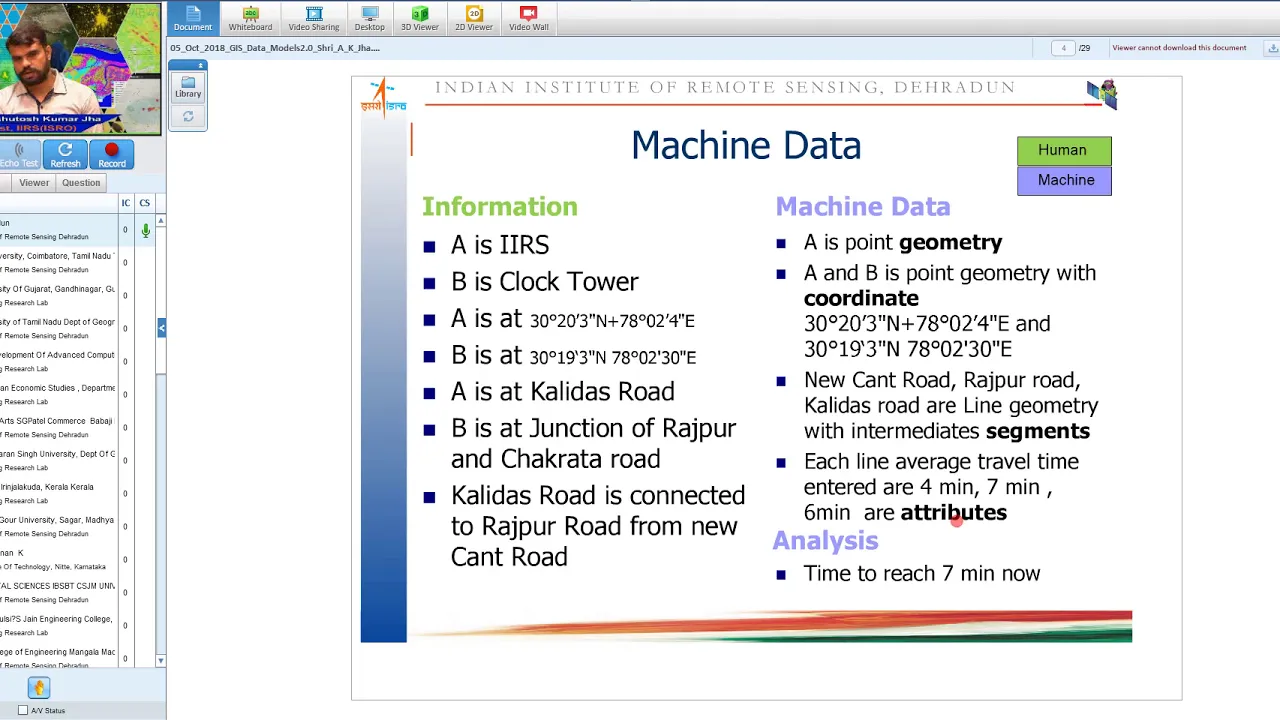Open the 2D Viewer tab
The width and height of the screenshot is (1280, 720).
(x=474, y=18)
